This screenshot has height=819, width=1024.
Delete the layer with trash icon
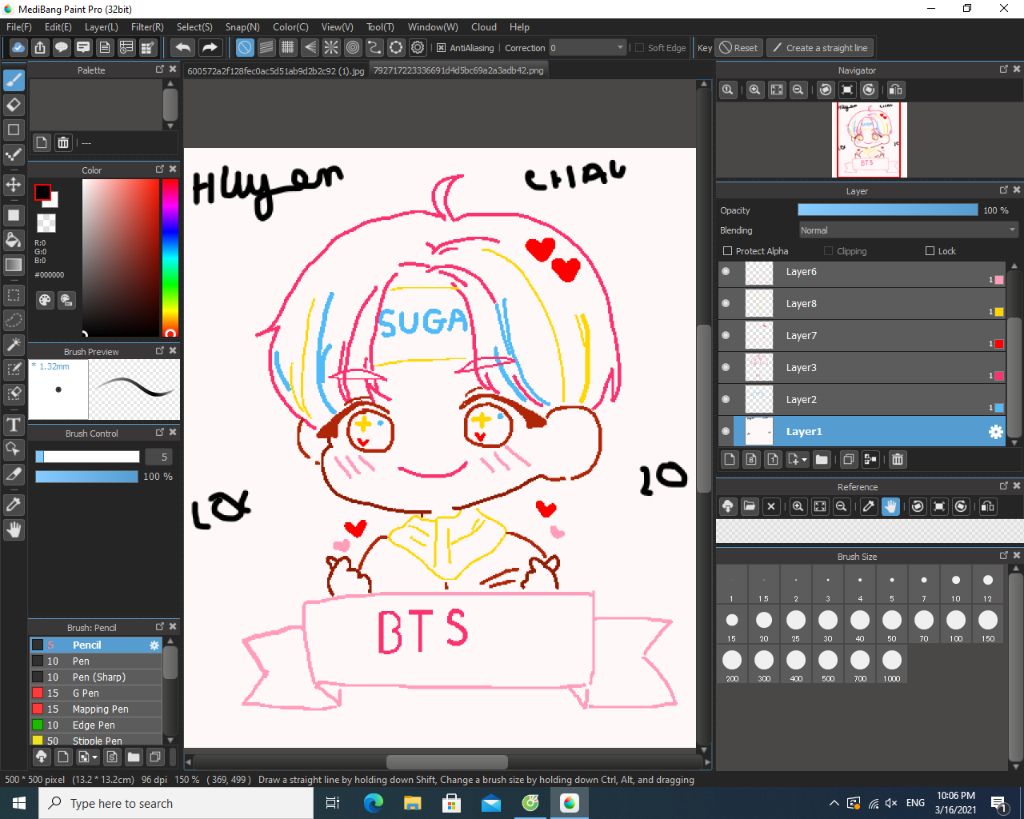pyautogui.click(x=898, y=459)
